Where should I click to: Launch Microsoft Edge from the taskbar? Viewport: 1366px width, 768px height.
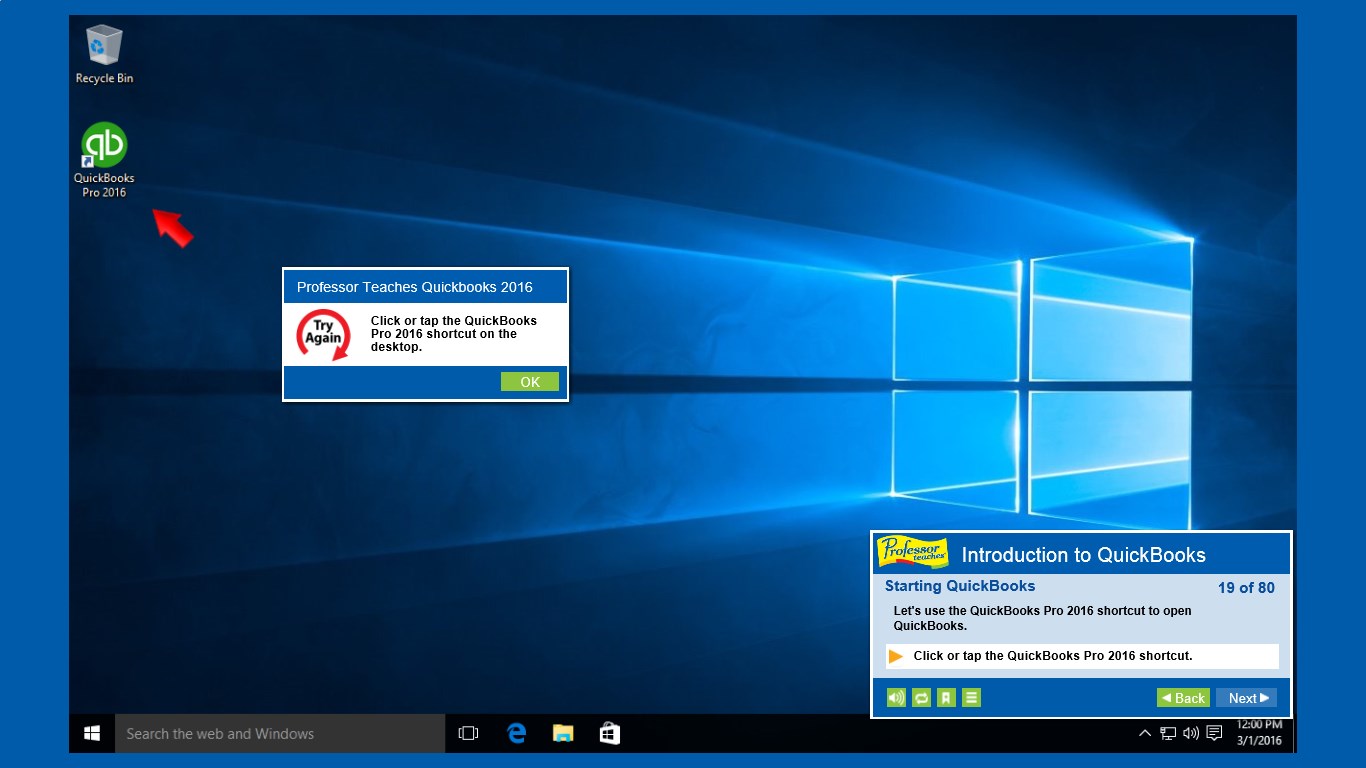516,733
